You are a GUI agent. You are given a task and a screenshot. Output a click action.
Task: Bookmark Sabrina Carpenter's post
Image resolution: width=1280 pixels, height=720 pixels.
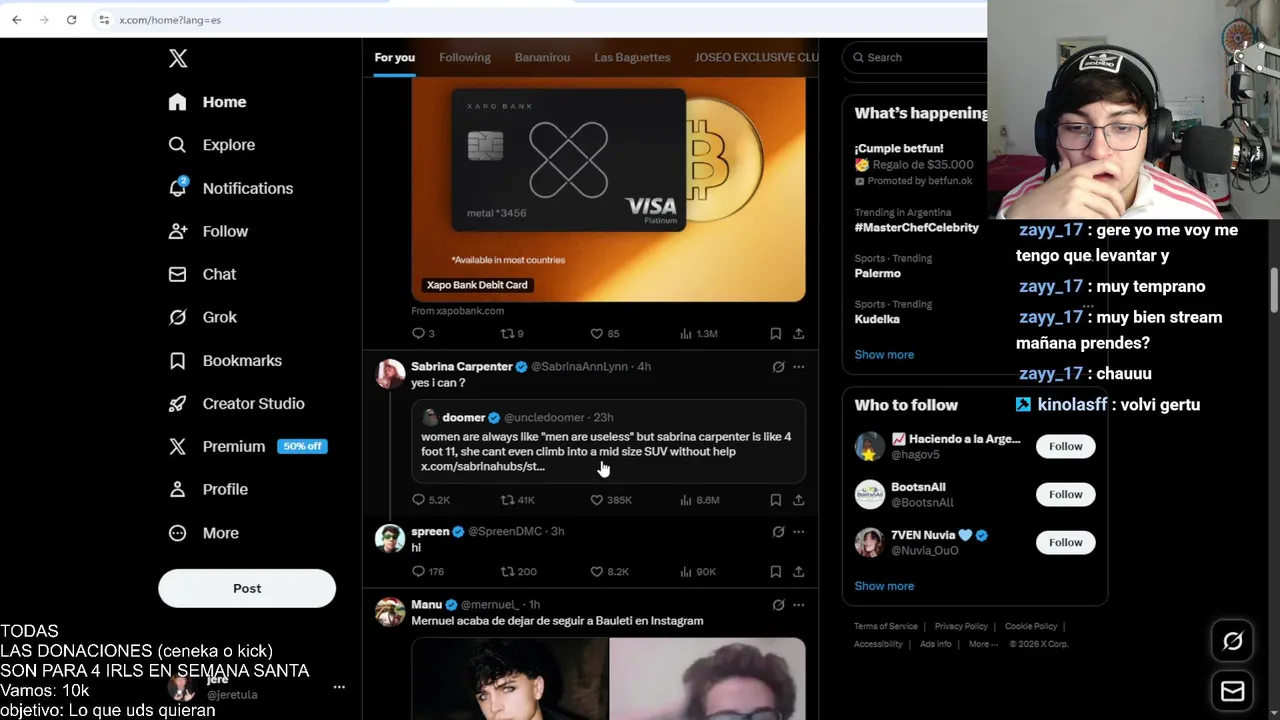click(x=775, y=499)
